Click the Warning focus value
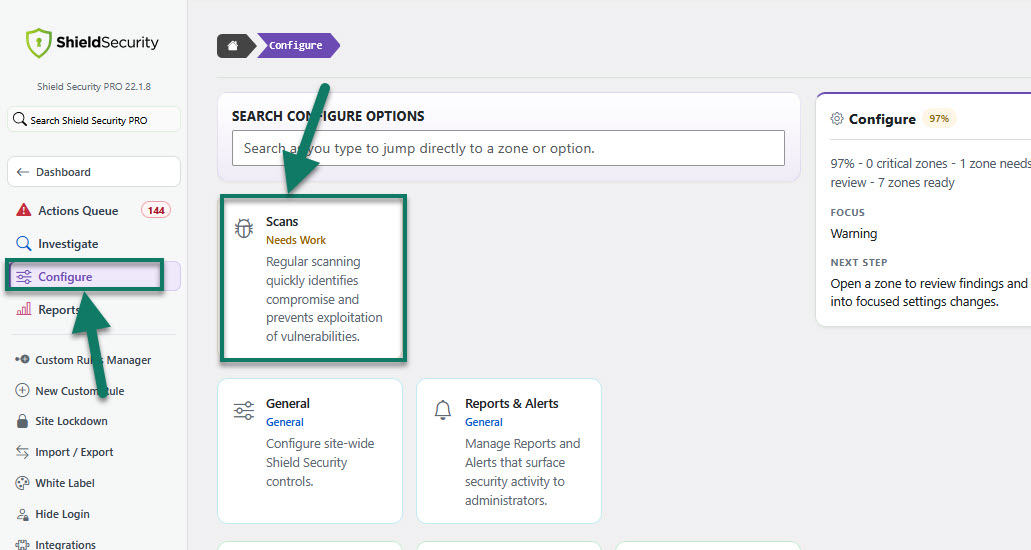 click(853, 234)
